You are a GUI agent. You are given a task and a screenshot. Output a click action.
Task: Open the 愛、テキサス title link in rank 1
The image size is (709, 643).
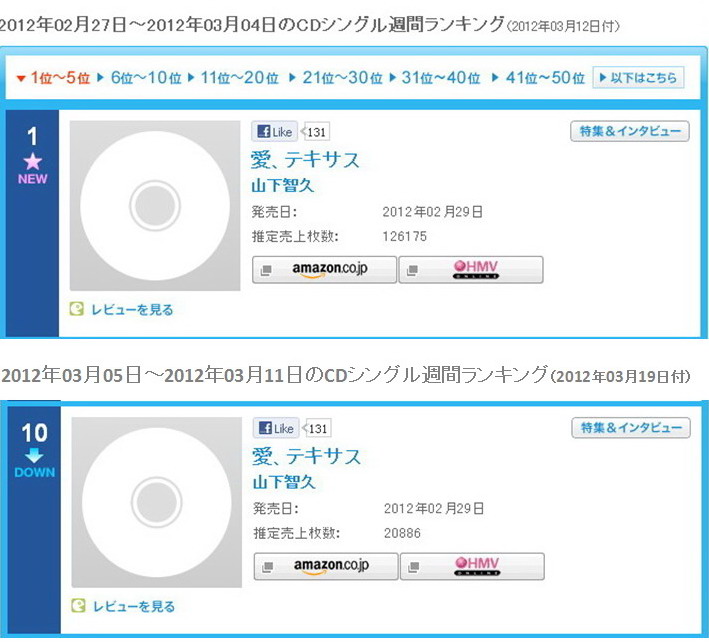coord(305,160)
